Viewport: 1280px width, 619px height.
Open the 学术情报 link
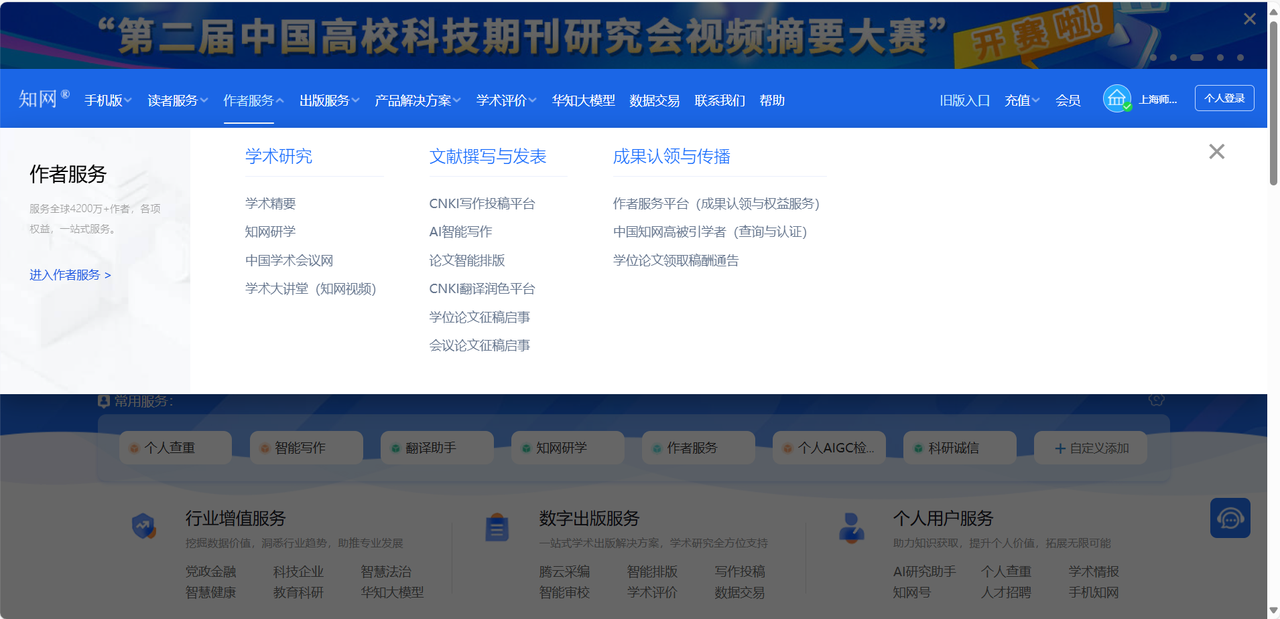(1094, 572)
